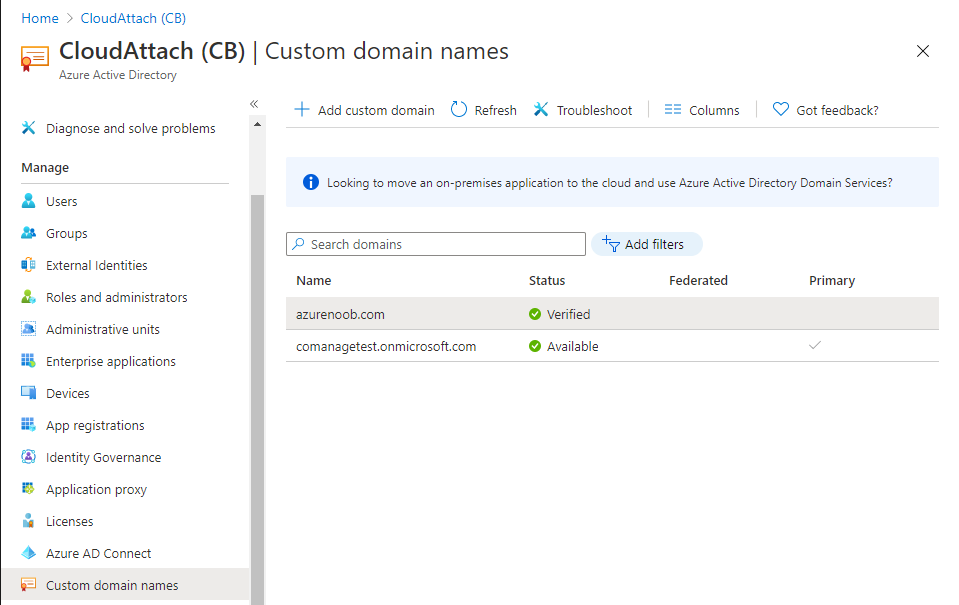Click the Azure AD Connect diamond icon
Image resolution: width=959 pixels, height=605 pixels.
(28, 553)
